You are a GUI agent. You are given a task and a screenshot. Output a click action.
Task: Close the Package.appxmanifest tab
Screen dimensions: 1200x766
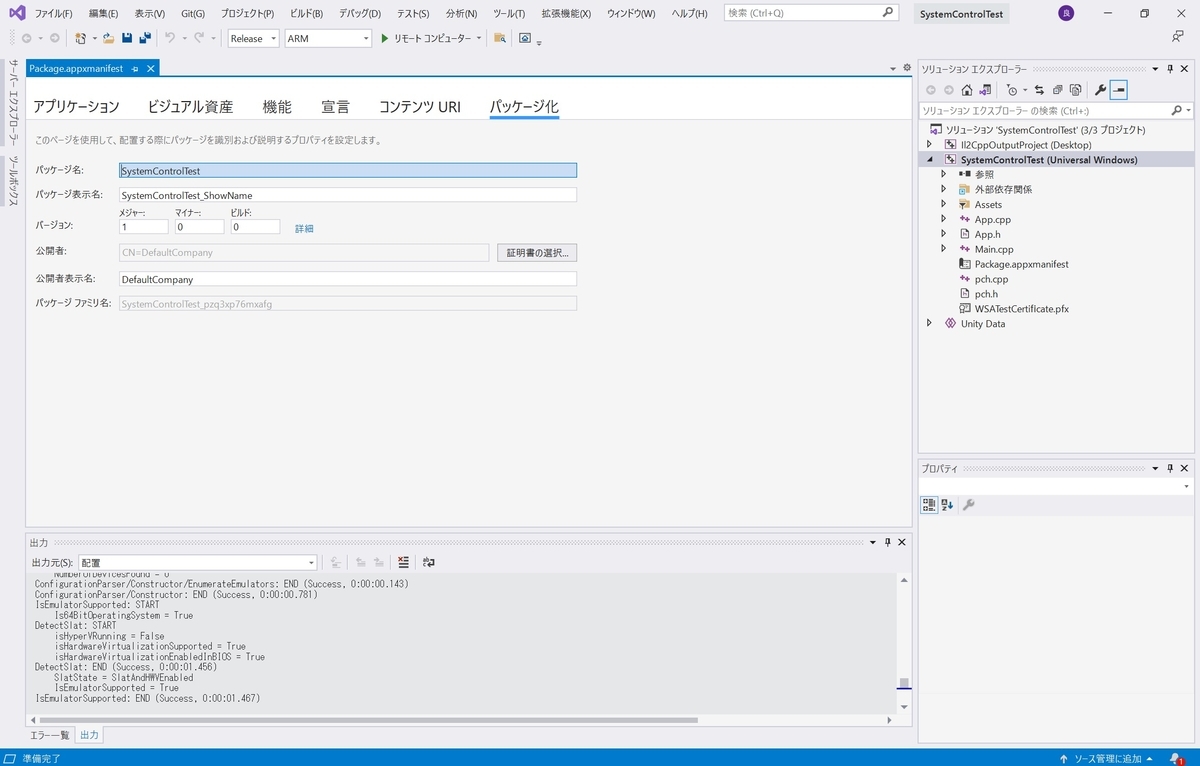click(151, 68)
